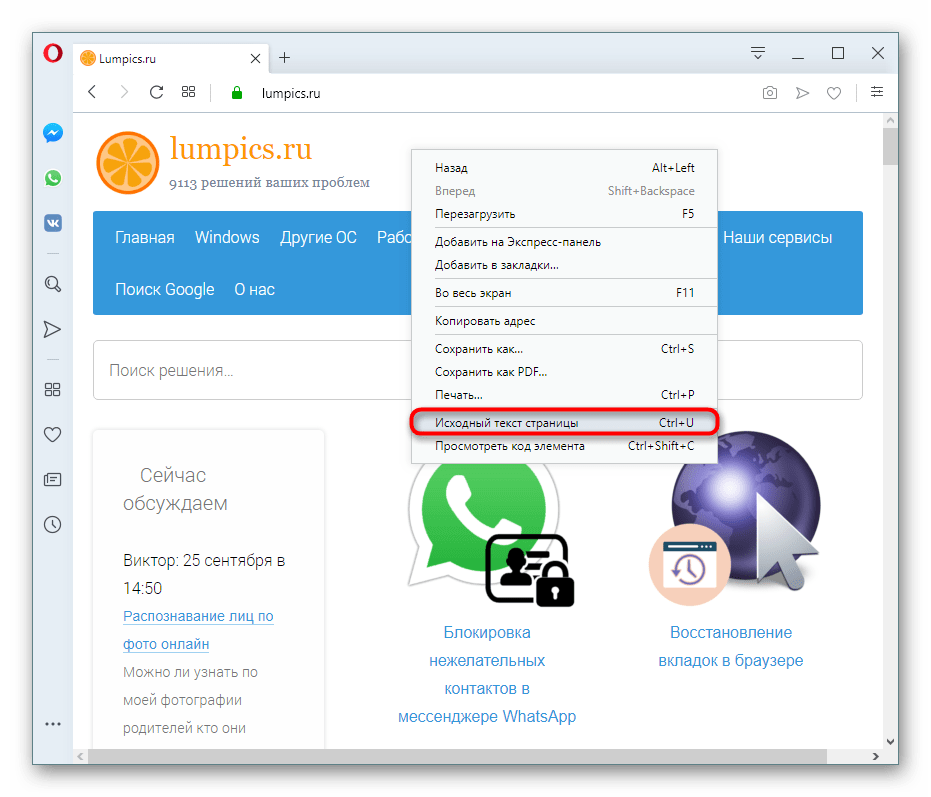Screen dimensions: 931x797
Task: Reload the page with toolbar icon
Action: tap(156, 92)
